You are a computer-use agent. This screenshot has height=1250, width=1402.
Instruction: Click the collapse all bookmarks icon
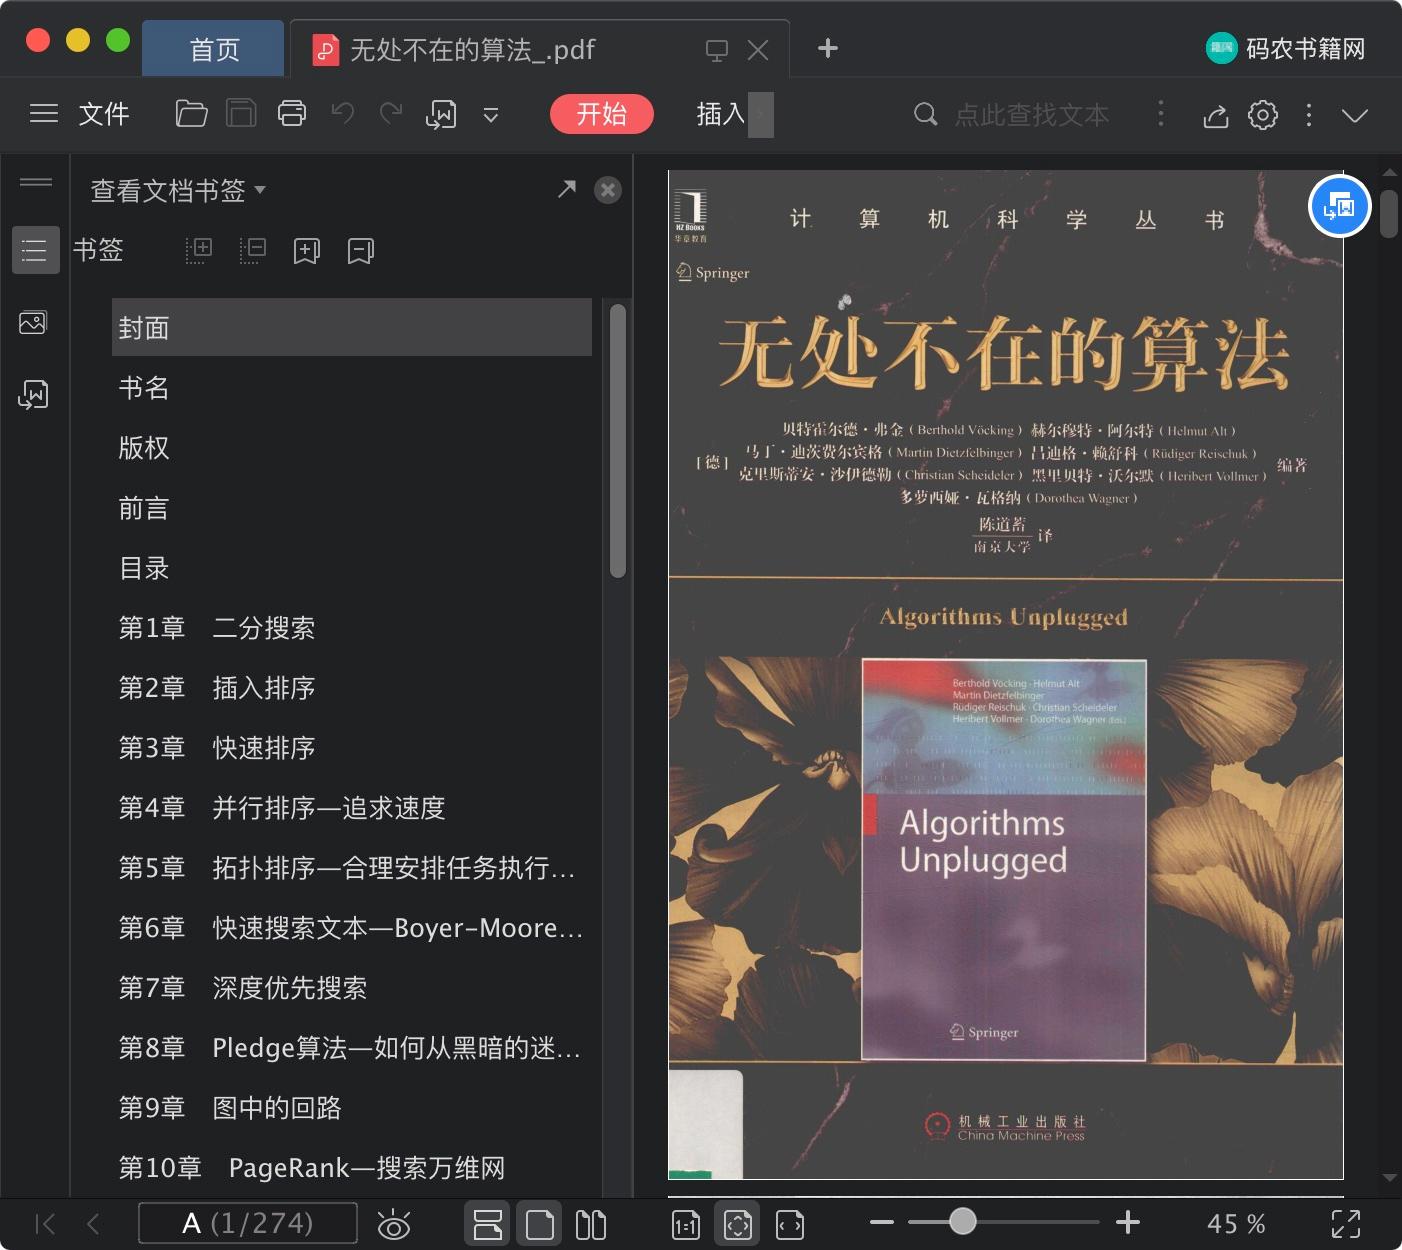[x=253, y=250]
